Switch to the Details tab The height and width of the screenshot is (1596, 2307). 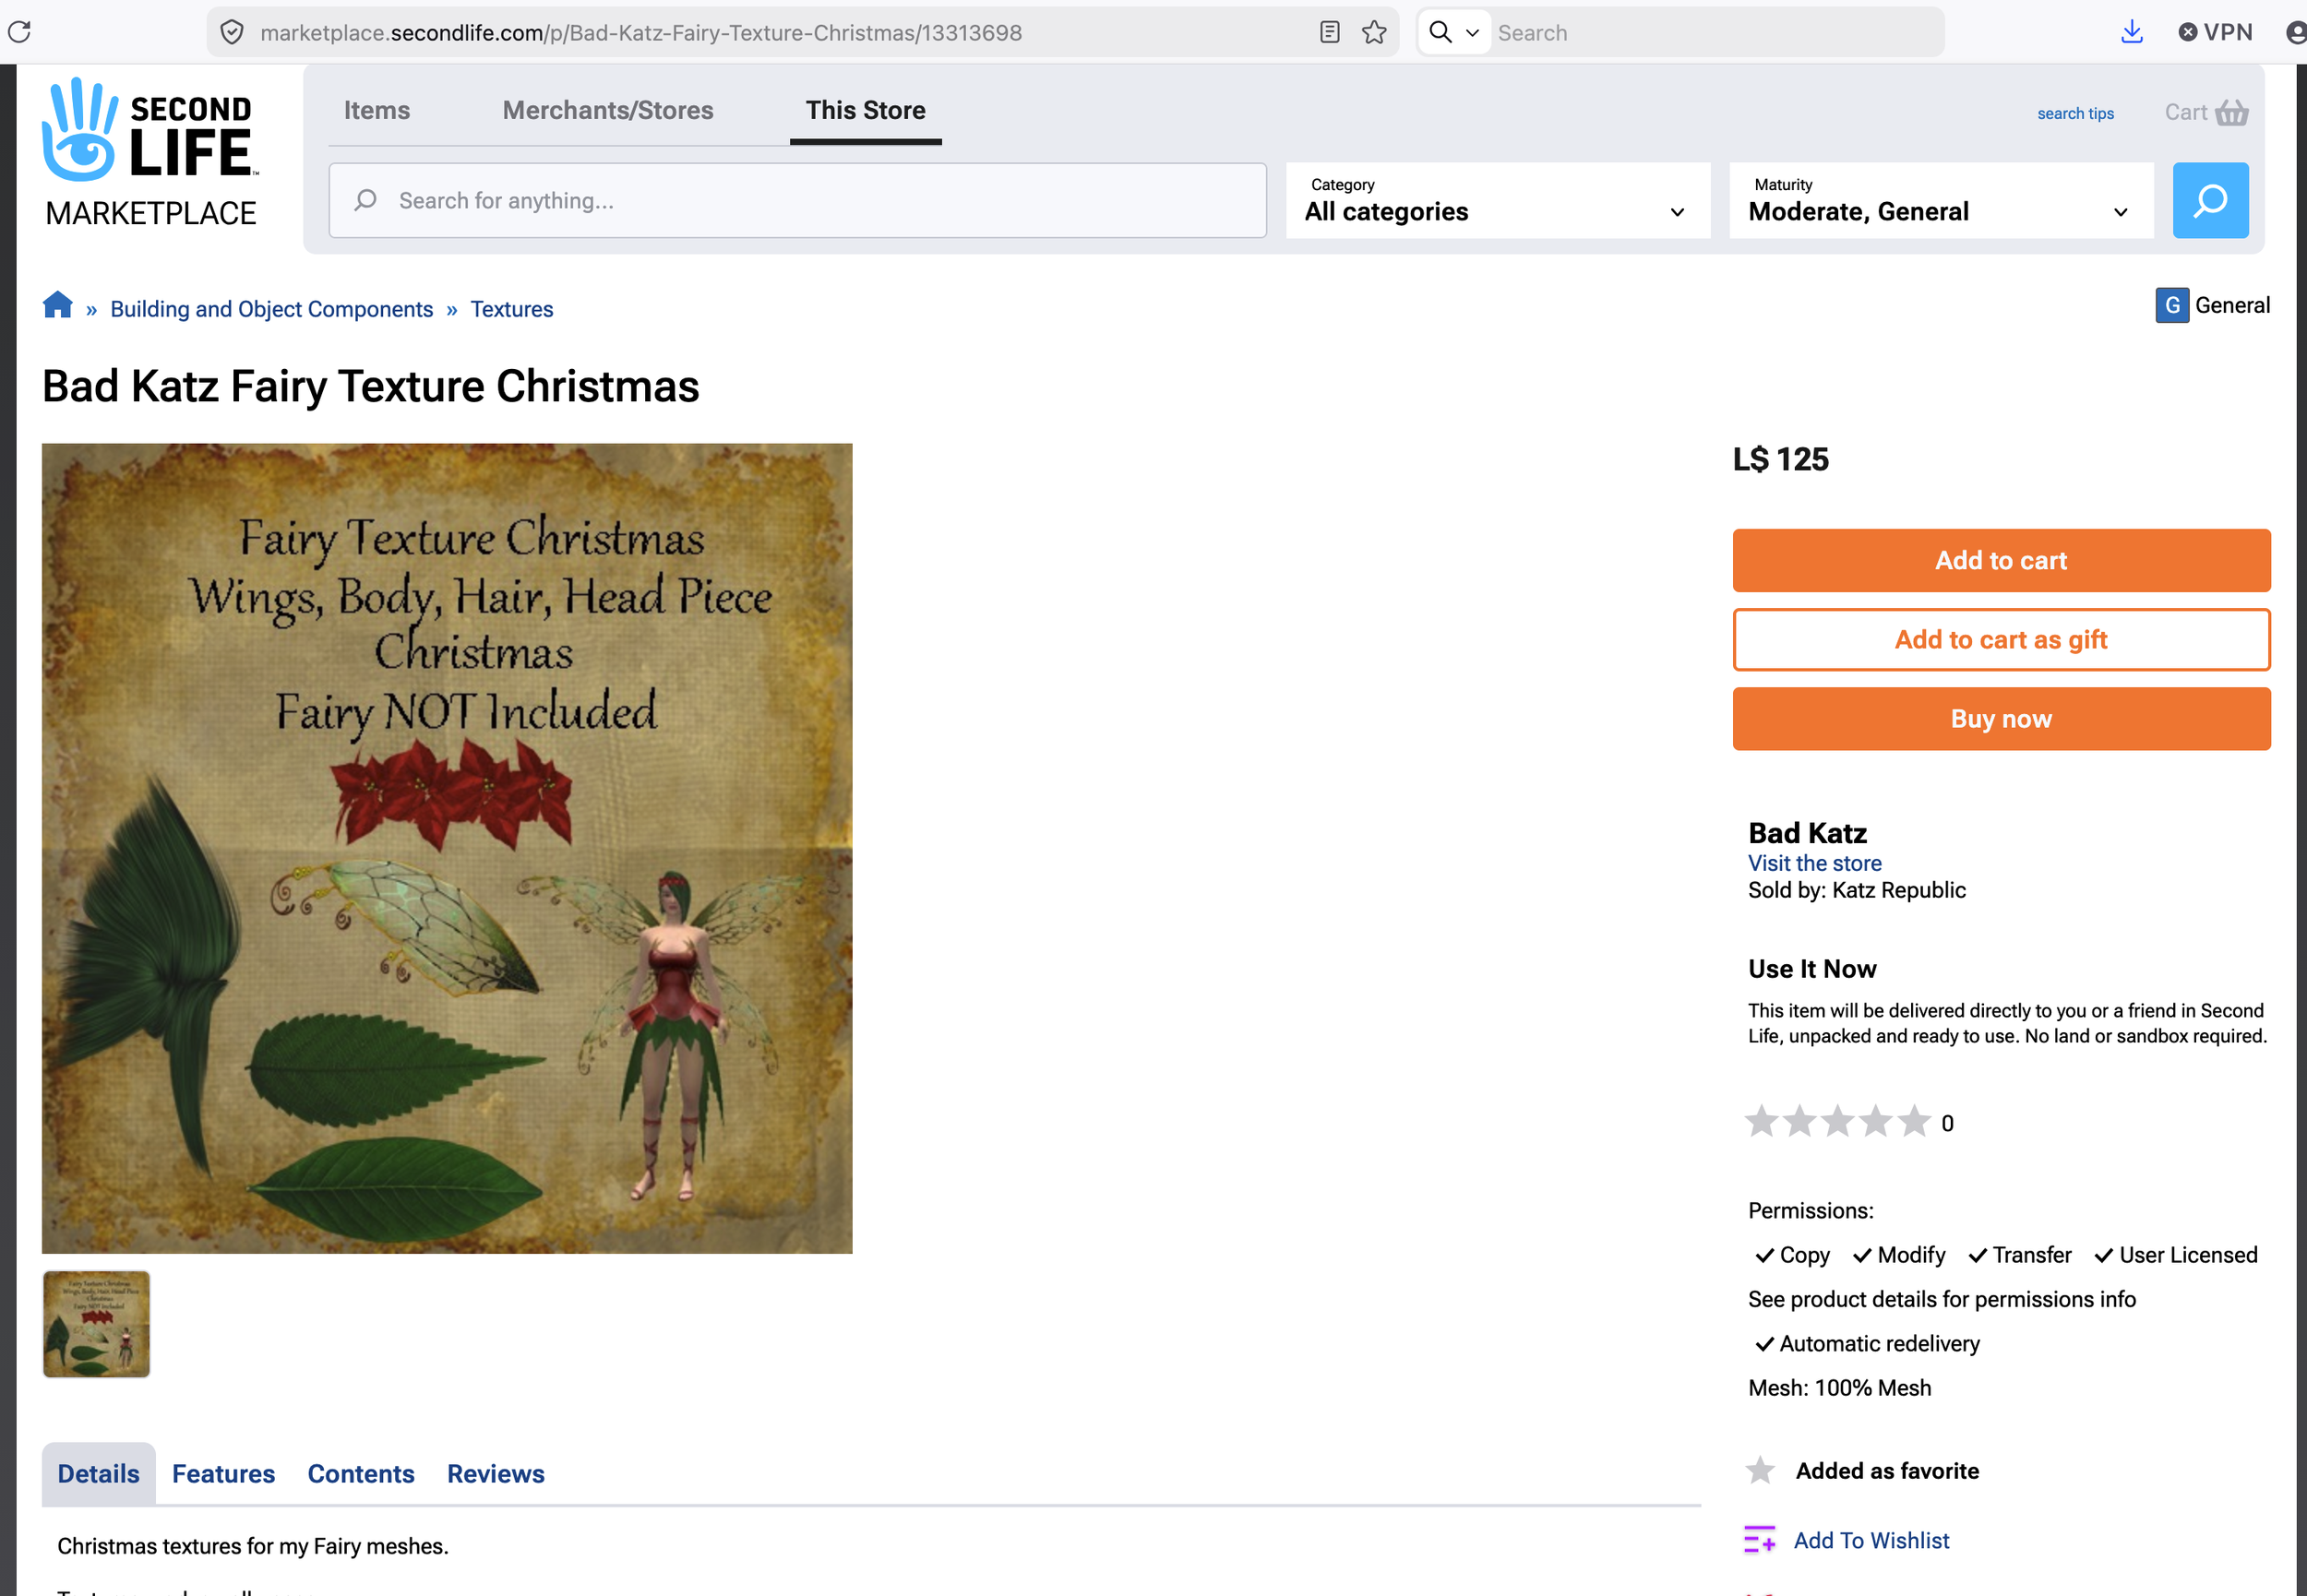coord(98,1473)
